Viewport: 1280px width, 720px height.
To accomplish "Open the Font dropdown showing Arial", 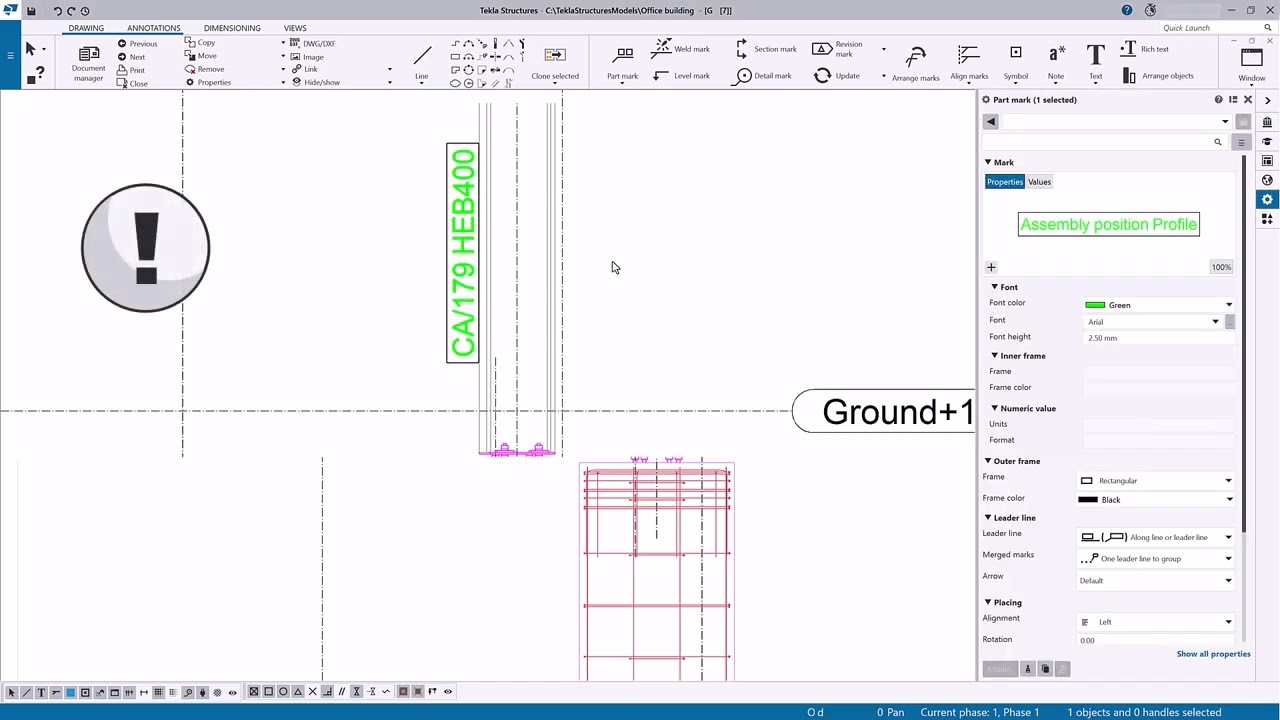I will point(1153,322).
